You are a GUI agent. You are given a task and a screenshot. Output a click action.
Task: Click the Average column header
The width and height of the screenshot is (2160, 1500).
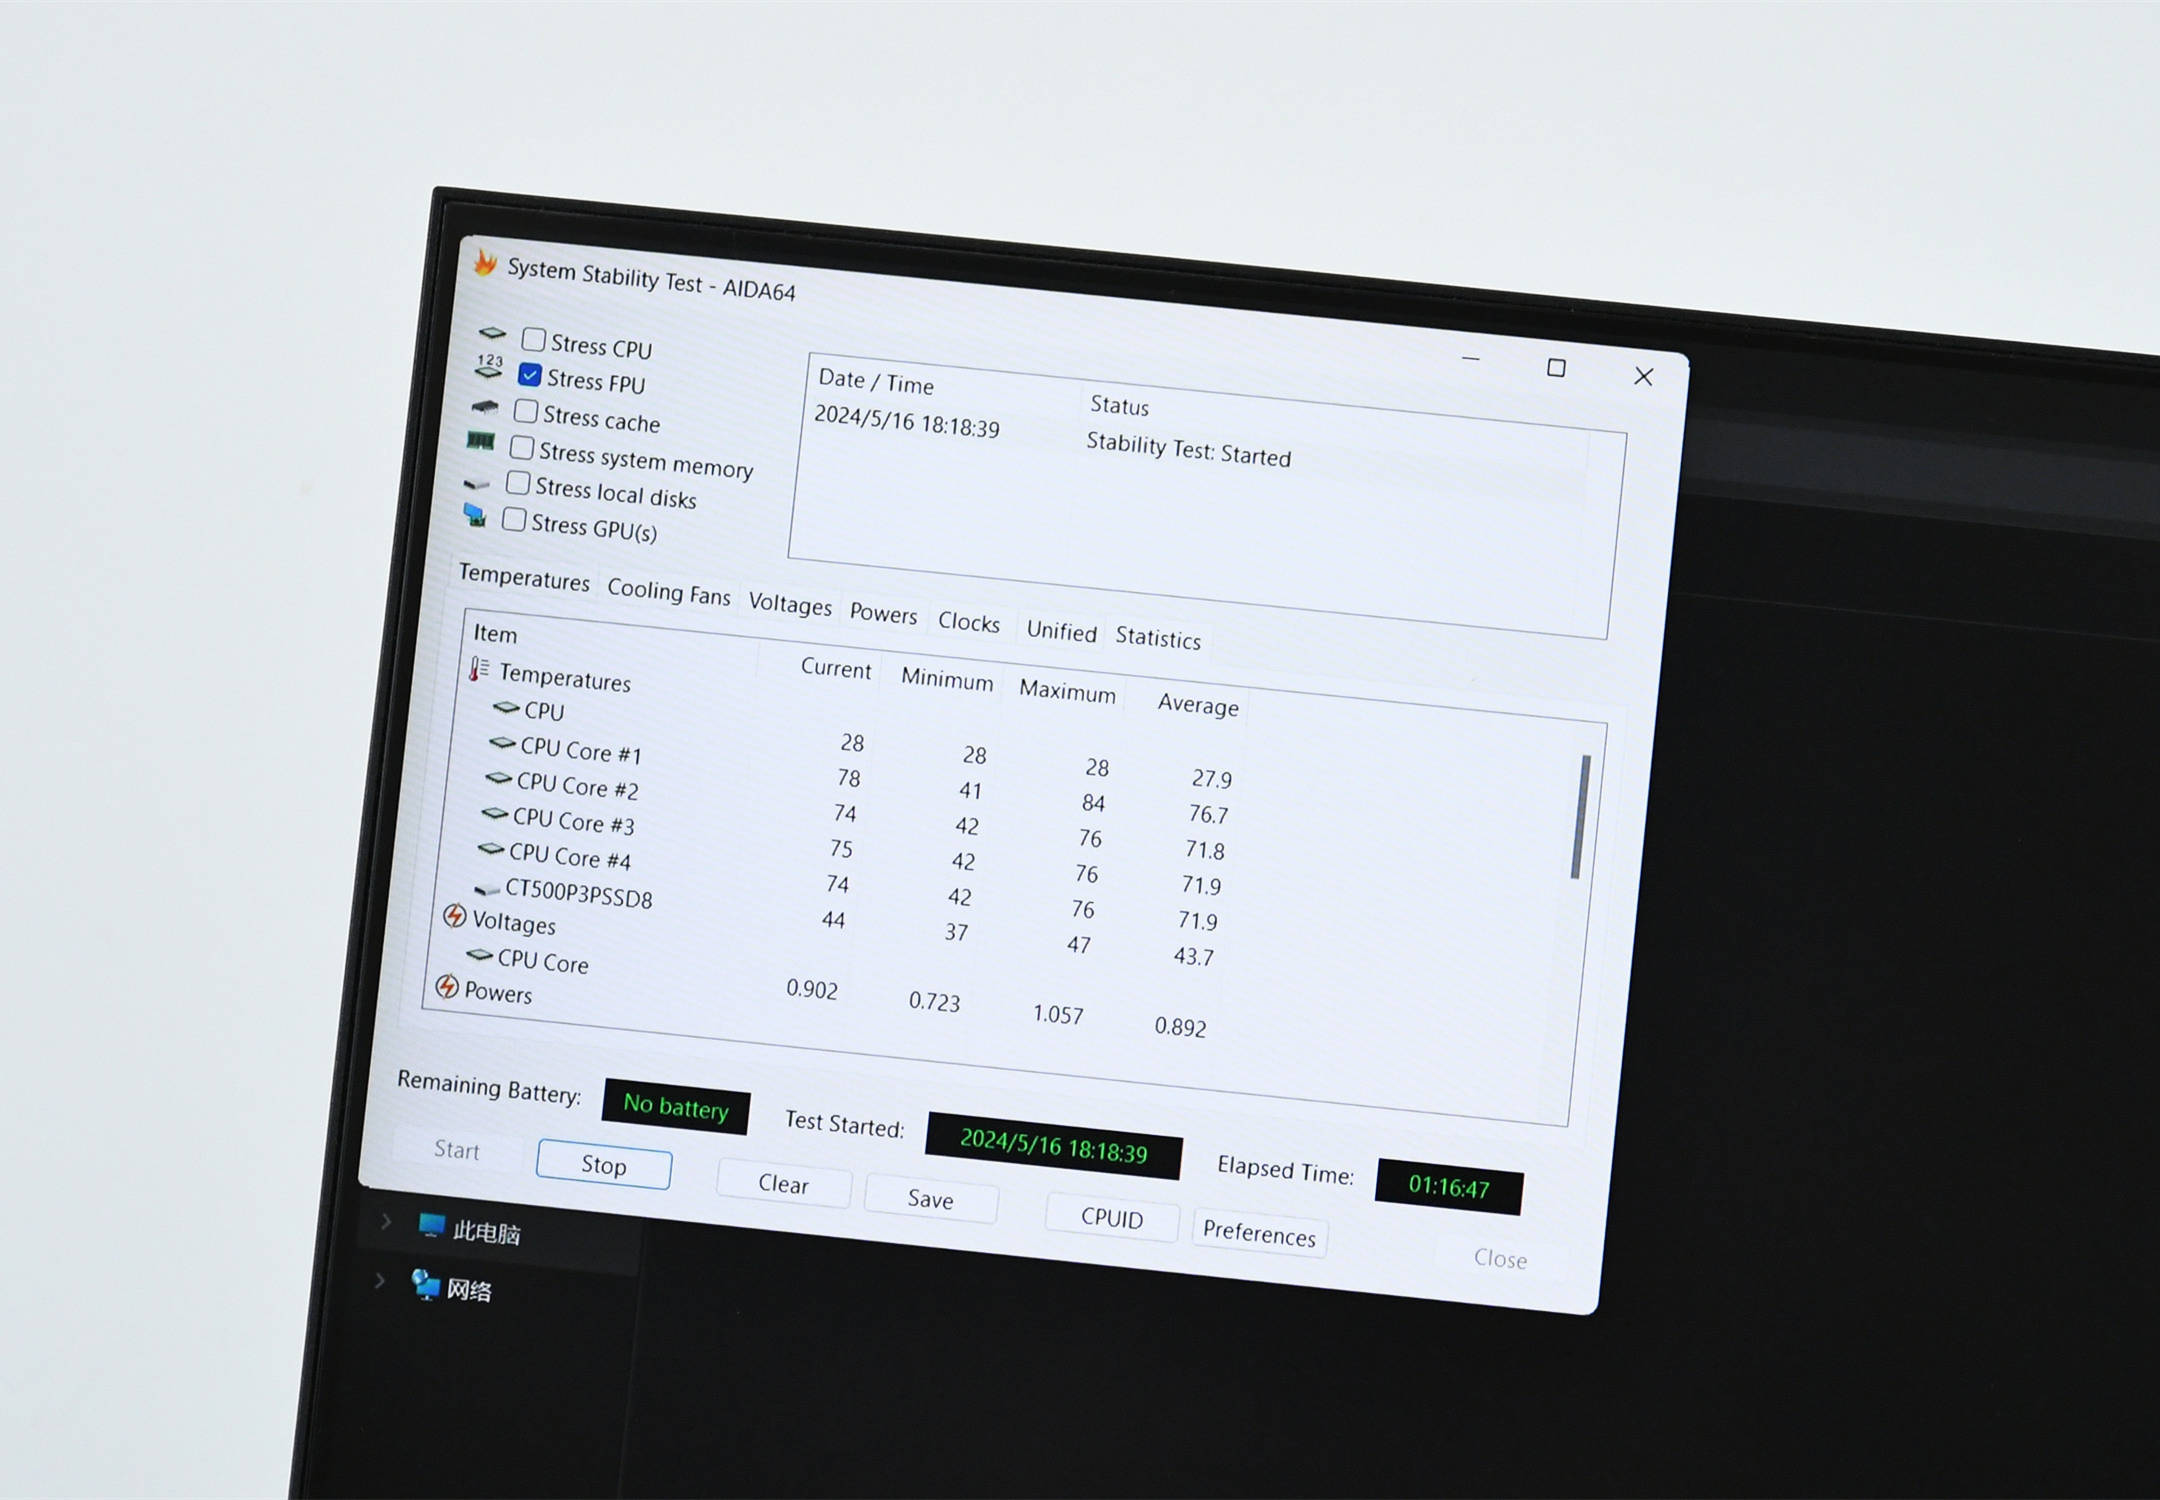(1198, 705)
